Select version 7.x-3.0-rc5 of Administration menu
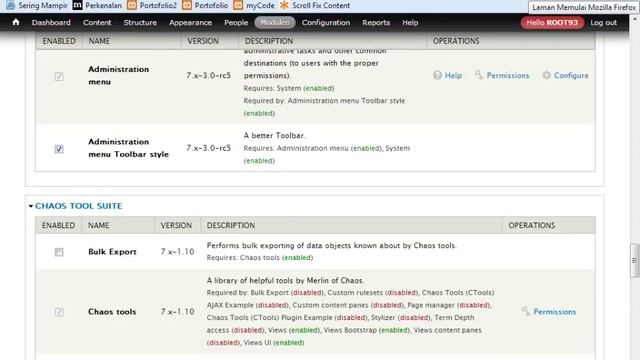640x360 pixels. [209, 75]
